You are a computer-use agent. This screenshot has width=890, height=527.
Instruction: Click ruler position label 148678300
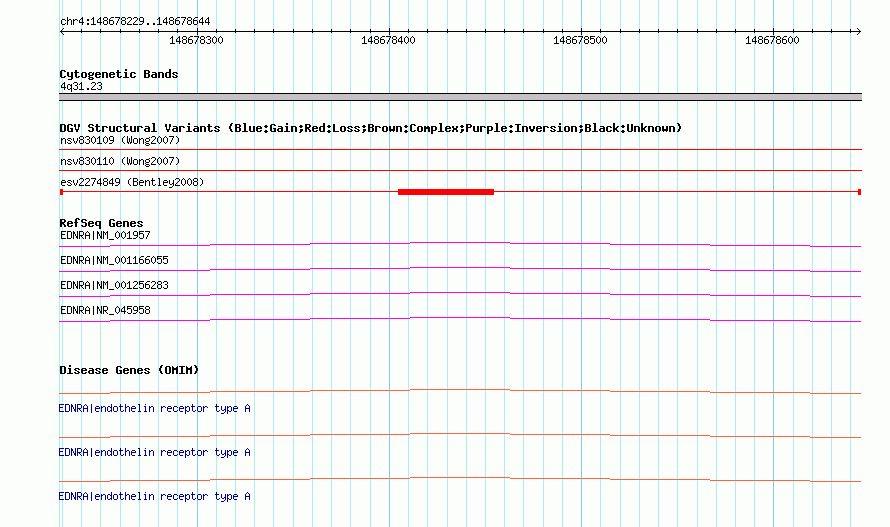point(196,40)
